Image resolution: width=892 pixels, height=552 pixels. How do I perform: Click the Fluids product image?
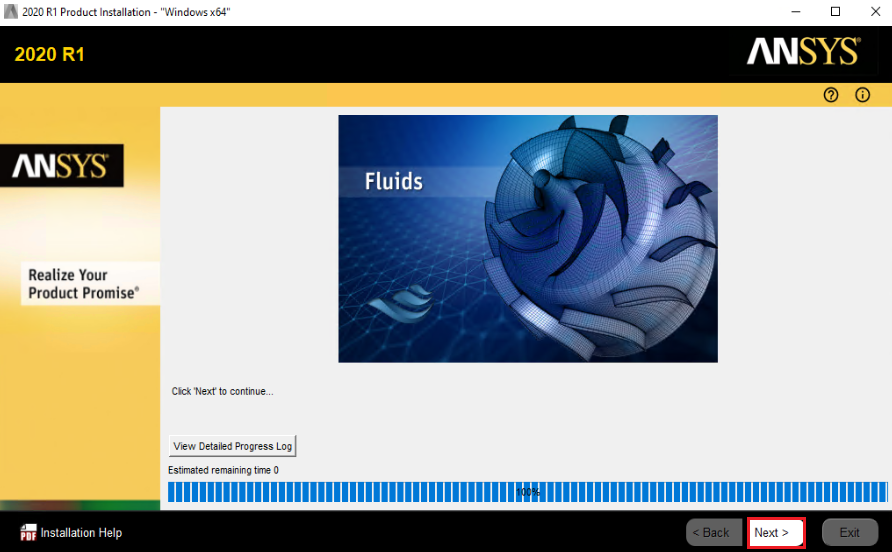(528, 238)
